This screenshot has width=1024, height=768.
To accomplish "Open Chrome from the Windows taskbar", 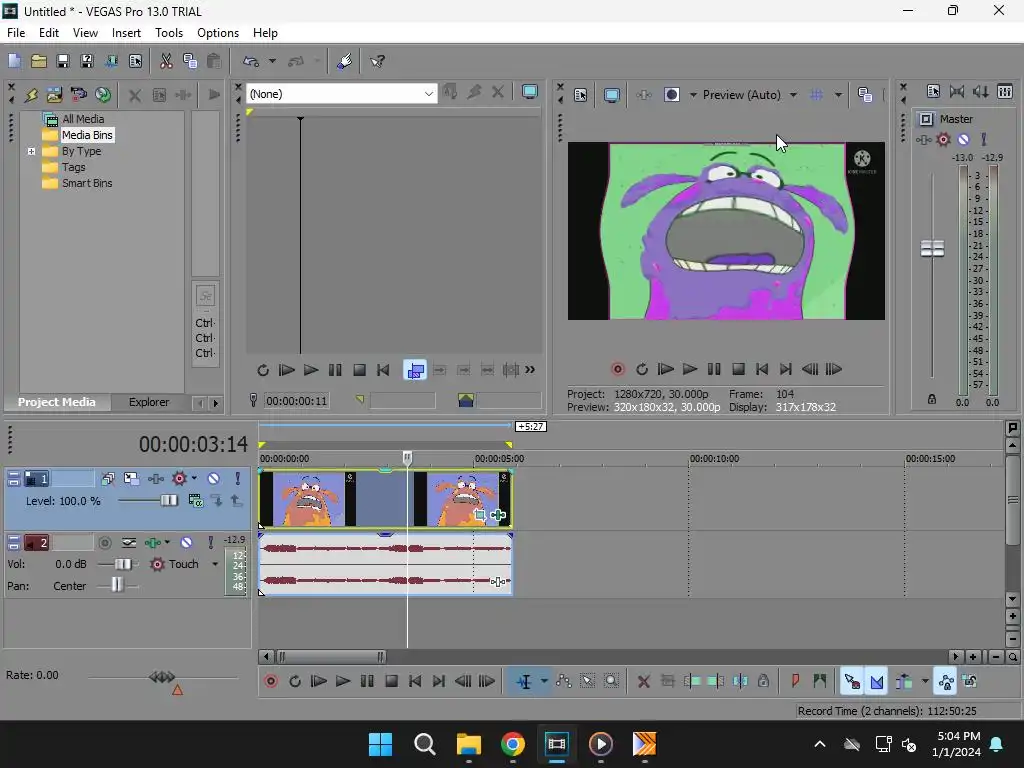I will tap(513, 744).
